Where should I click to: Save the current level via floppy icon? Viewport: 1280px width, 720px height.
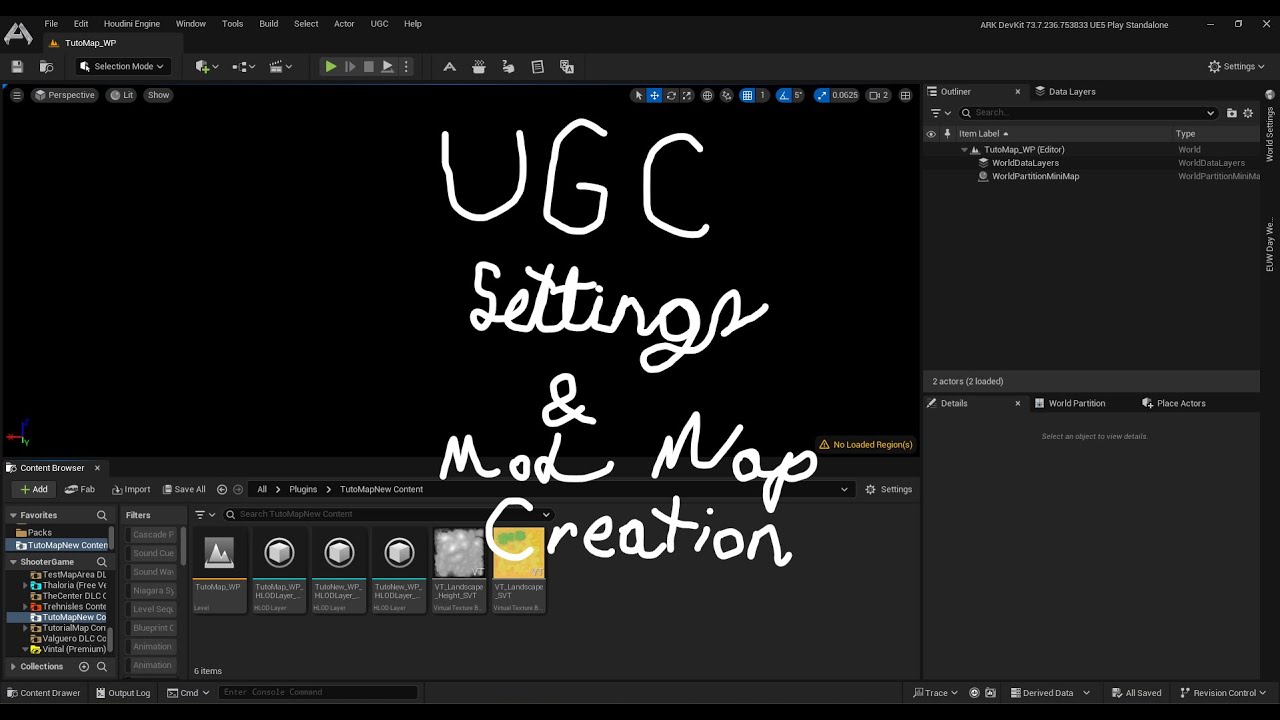tap(17, 67)
